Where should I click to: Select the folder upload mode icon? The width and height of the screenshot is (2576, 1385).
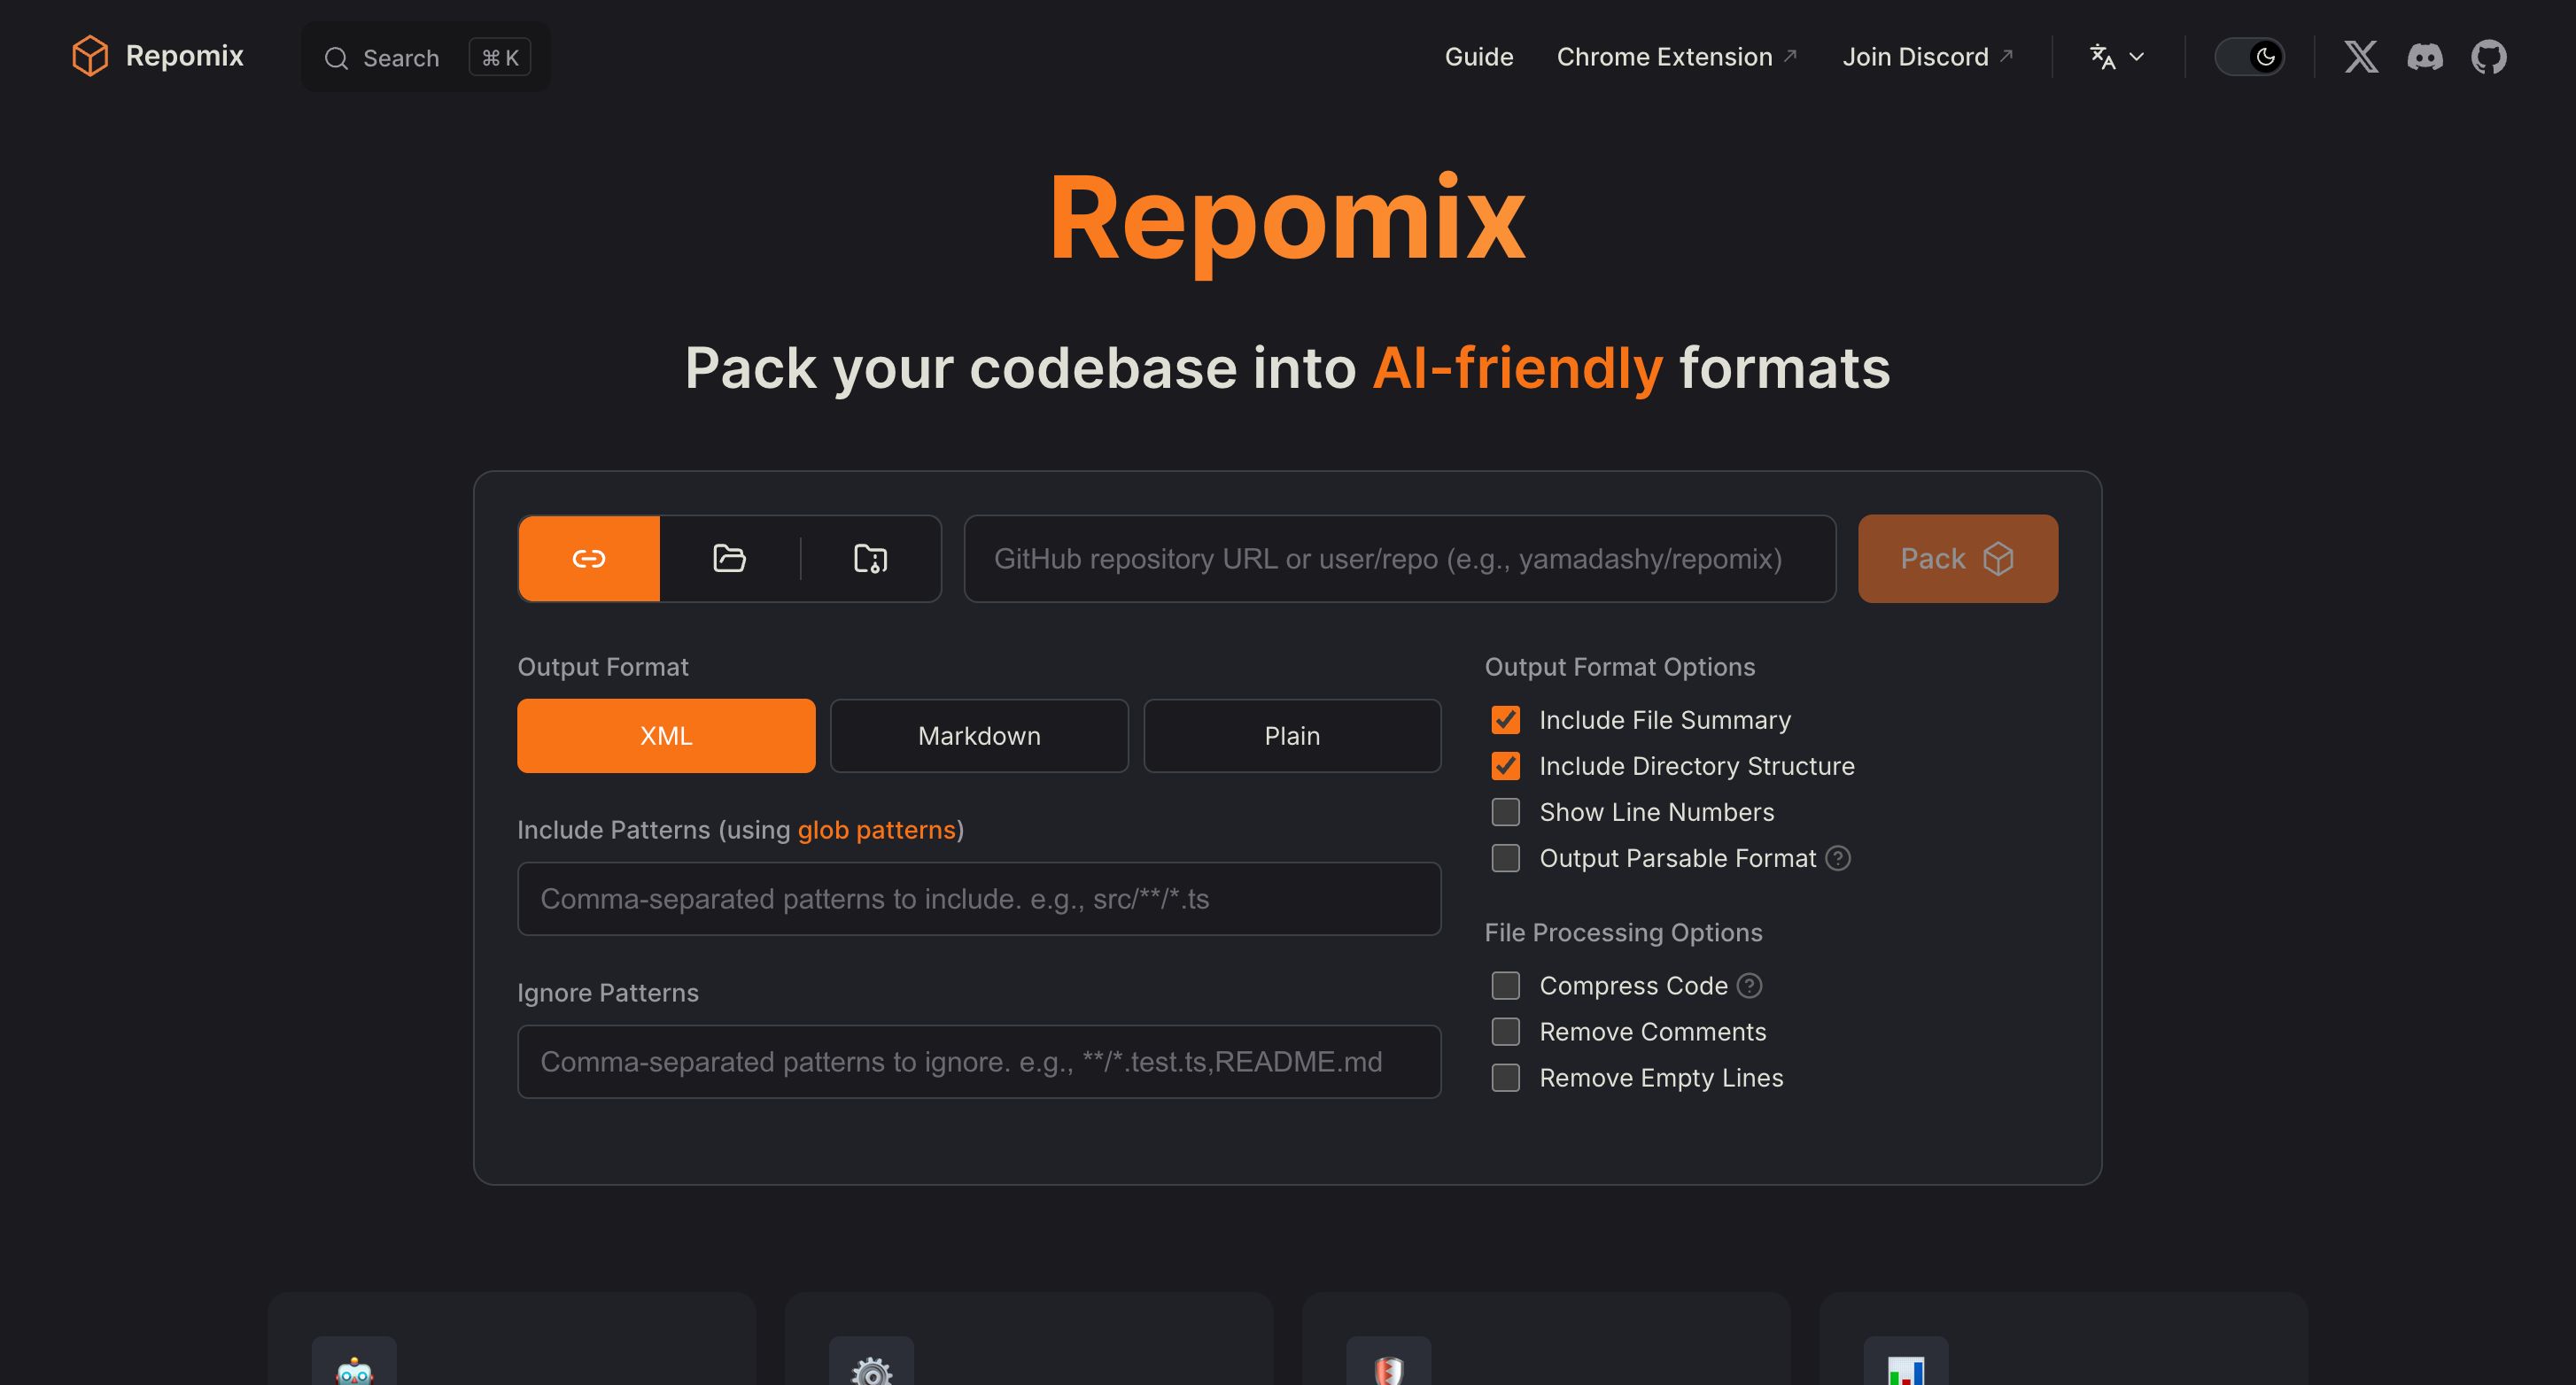(x=729, y=558)
